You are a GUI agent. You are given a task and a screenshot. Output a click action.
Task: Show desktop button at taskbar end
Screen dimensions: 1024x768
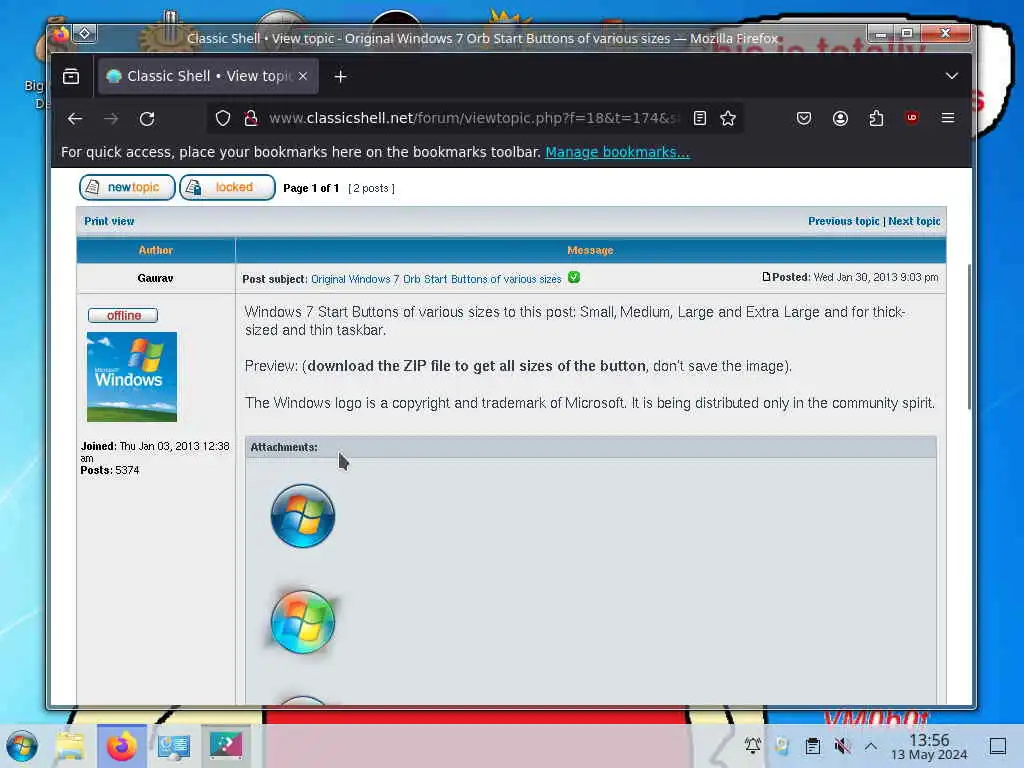click(998, 746)
